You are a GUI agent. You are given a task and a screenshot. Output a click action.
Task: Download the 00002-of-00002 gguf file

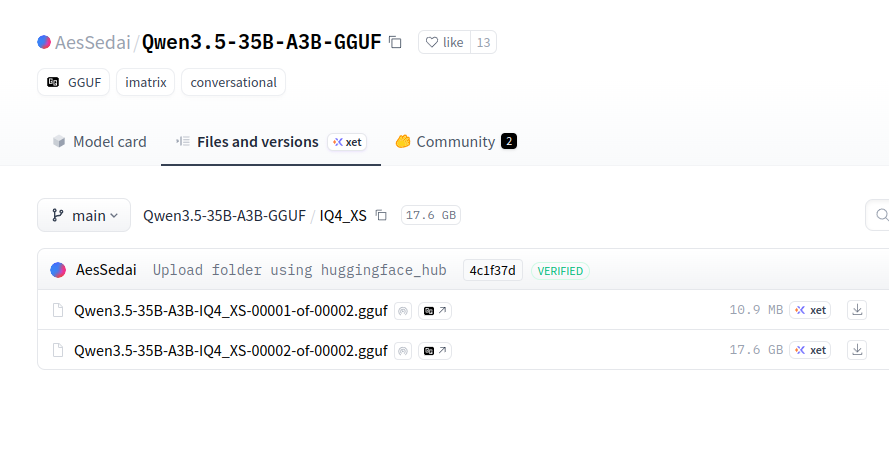tap(857, 350)
